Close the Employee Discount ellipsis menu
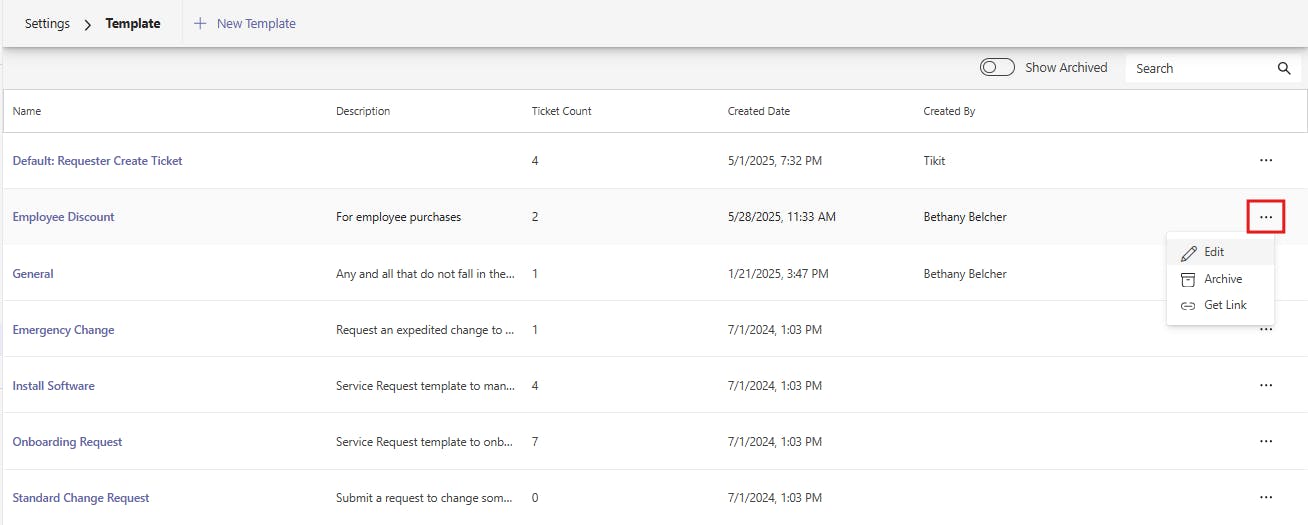This screenshot has height=525, width=1308. tap(1266, 217)
